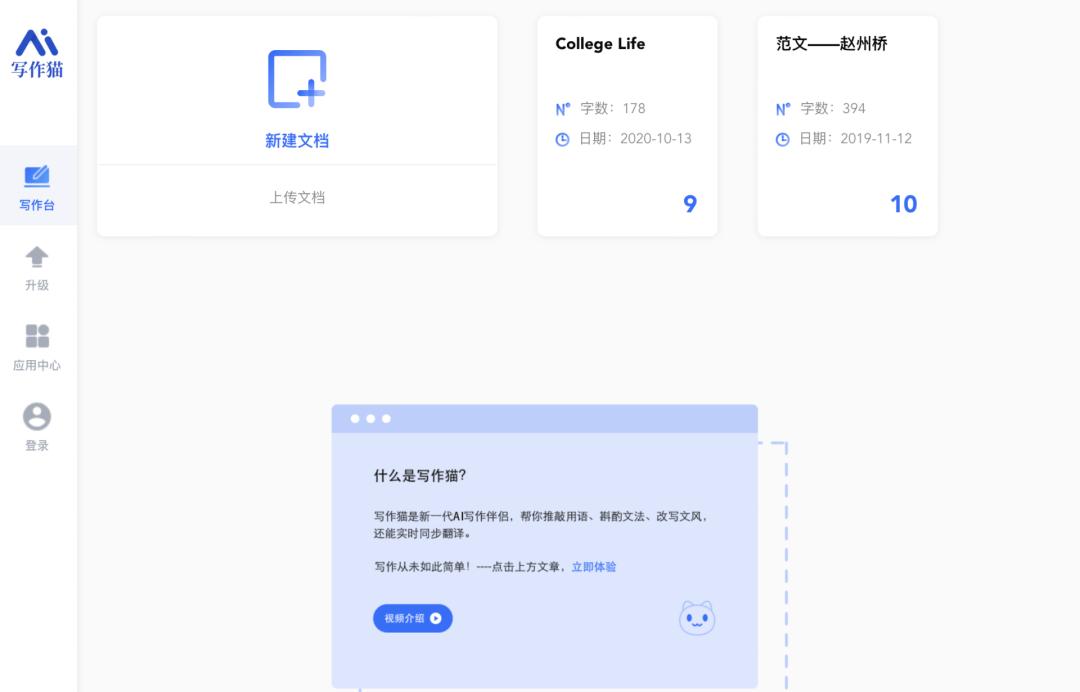Open the 应用中心 grid icon in the sidebar
This screenshot has width=1080, height=692.
[36, 334]
